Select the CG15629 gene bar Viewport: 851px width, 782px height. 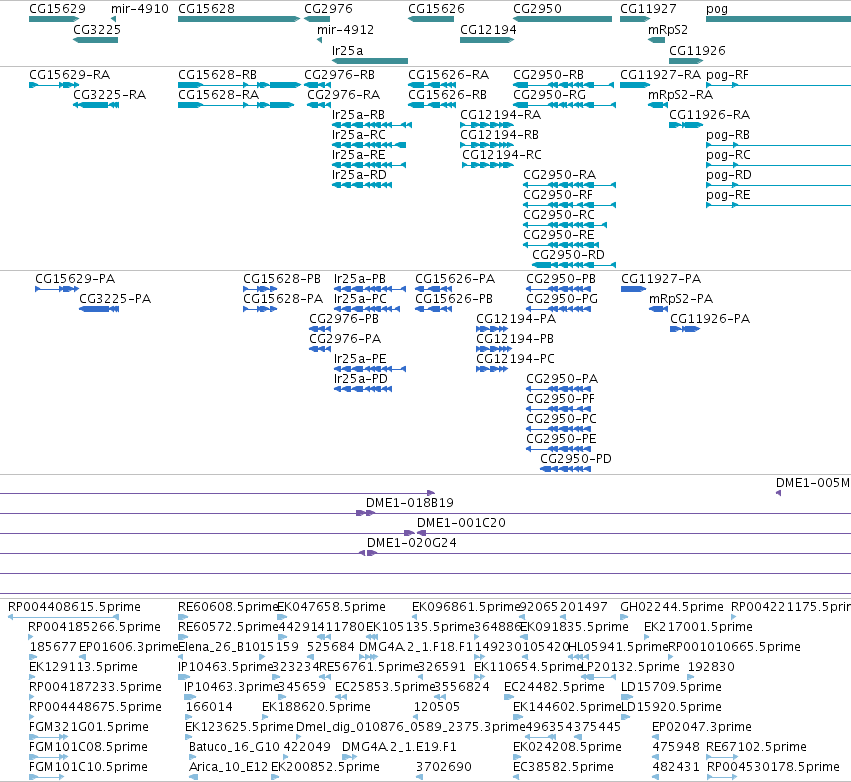tap(54, 19)
